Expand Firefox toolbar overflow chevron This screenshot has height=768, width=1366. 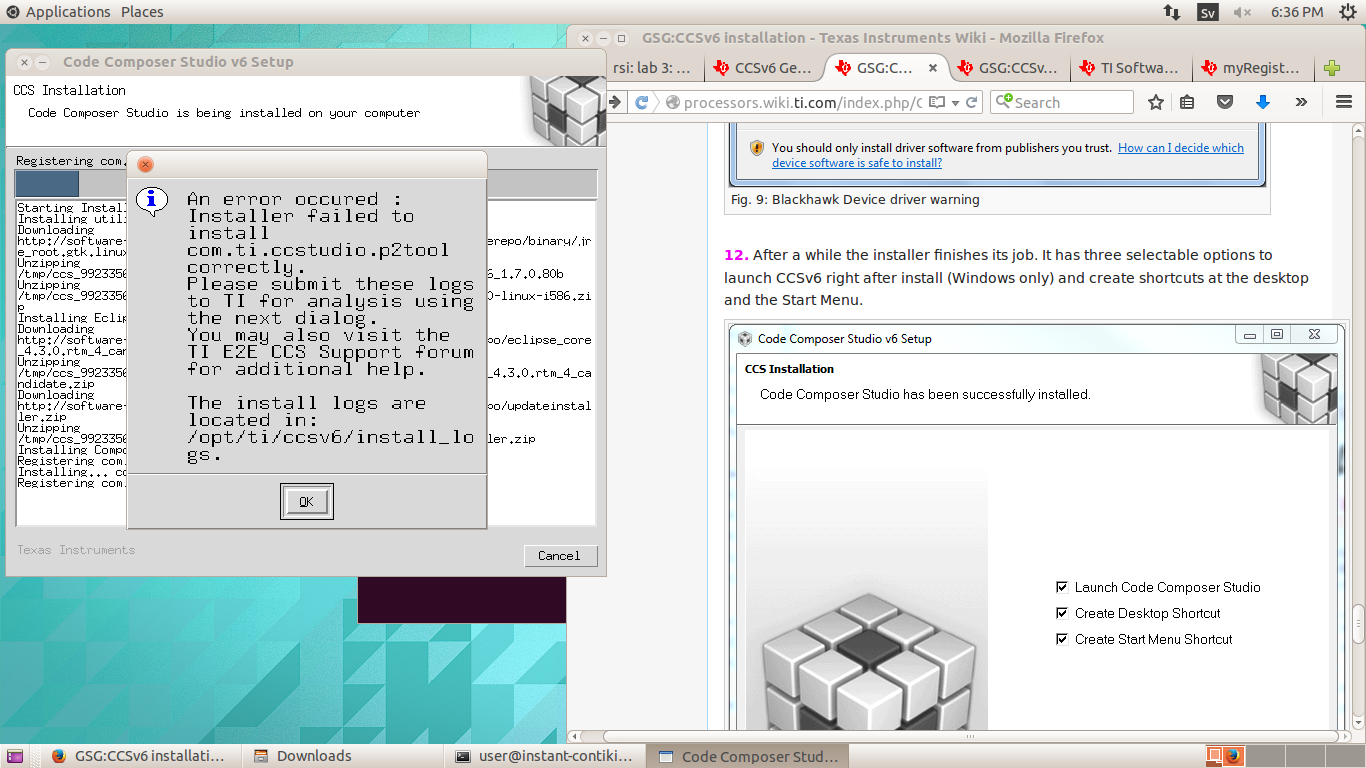click(x=1301, y=102)
